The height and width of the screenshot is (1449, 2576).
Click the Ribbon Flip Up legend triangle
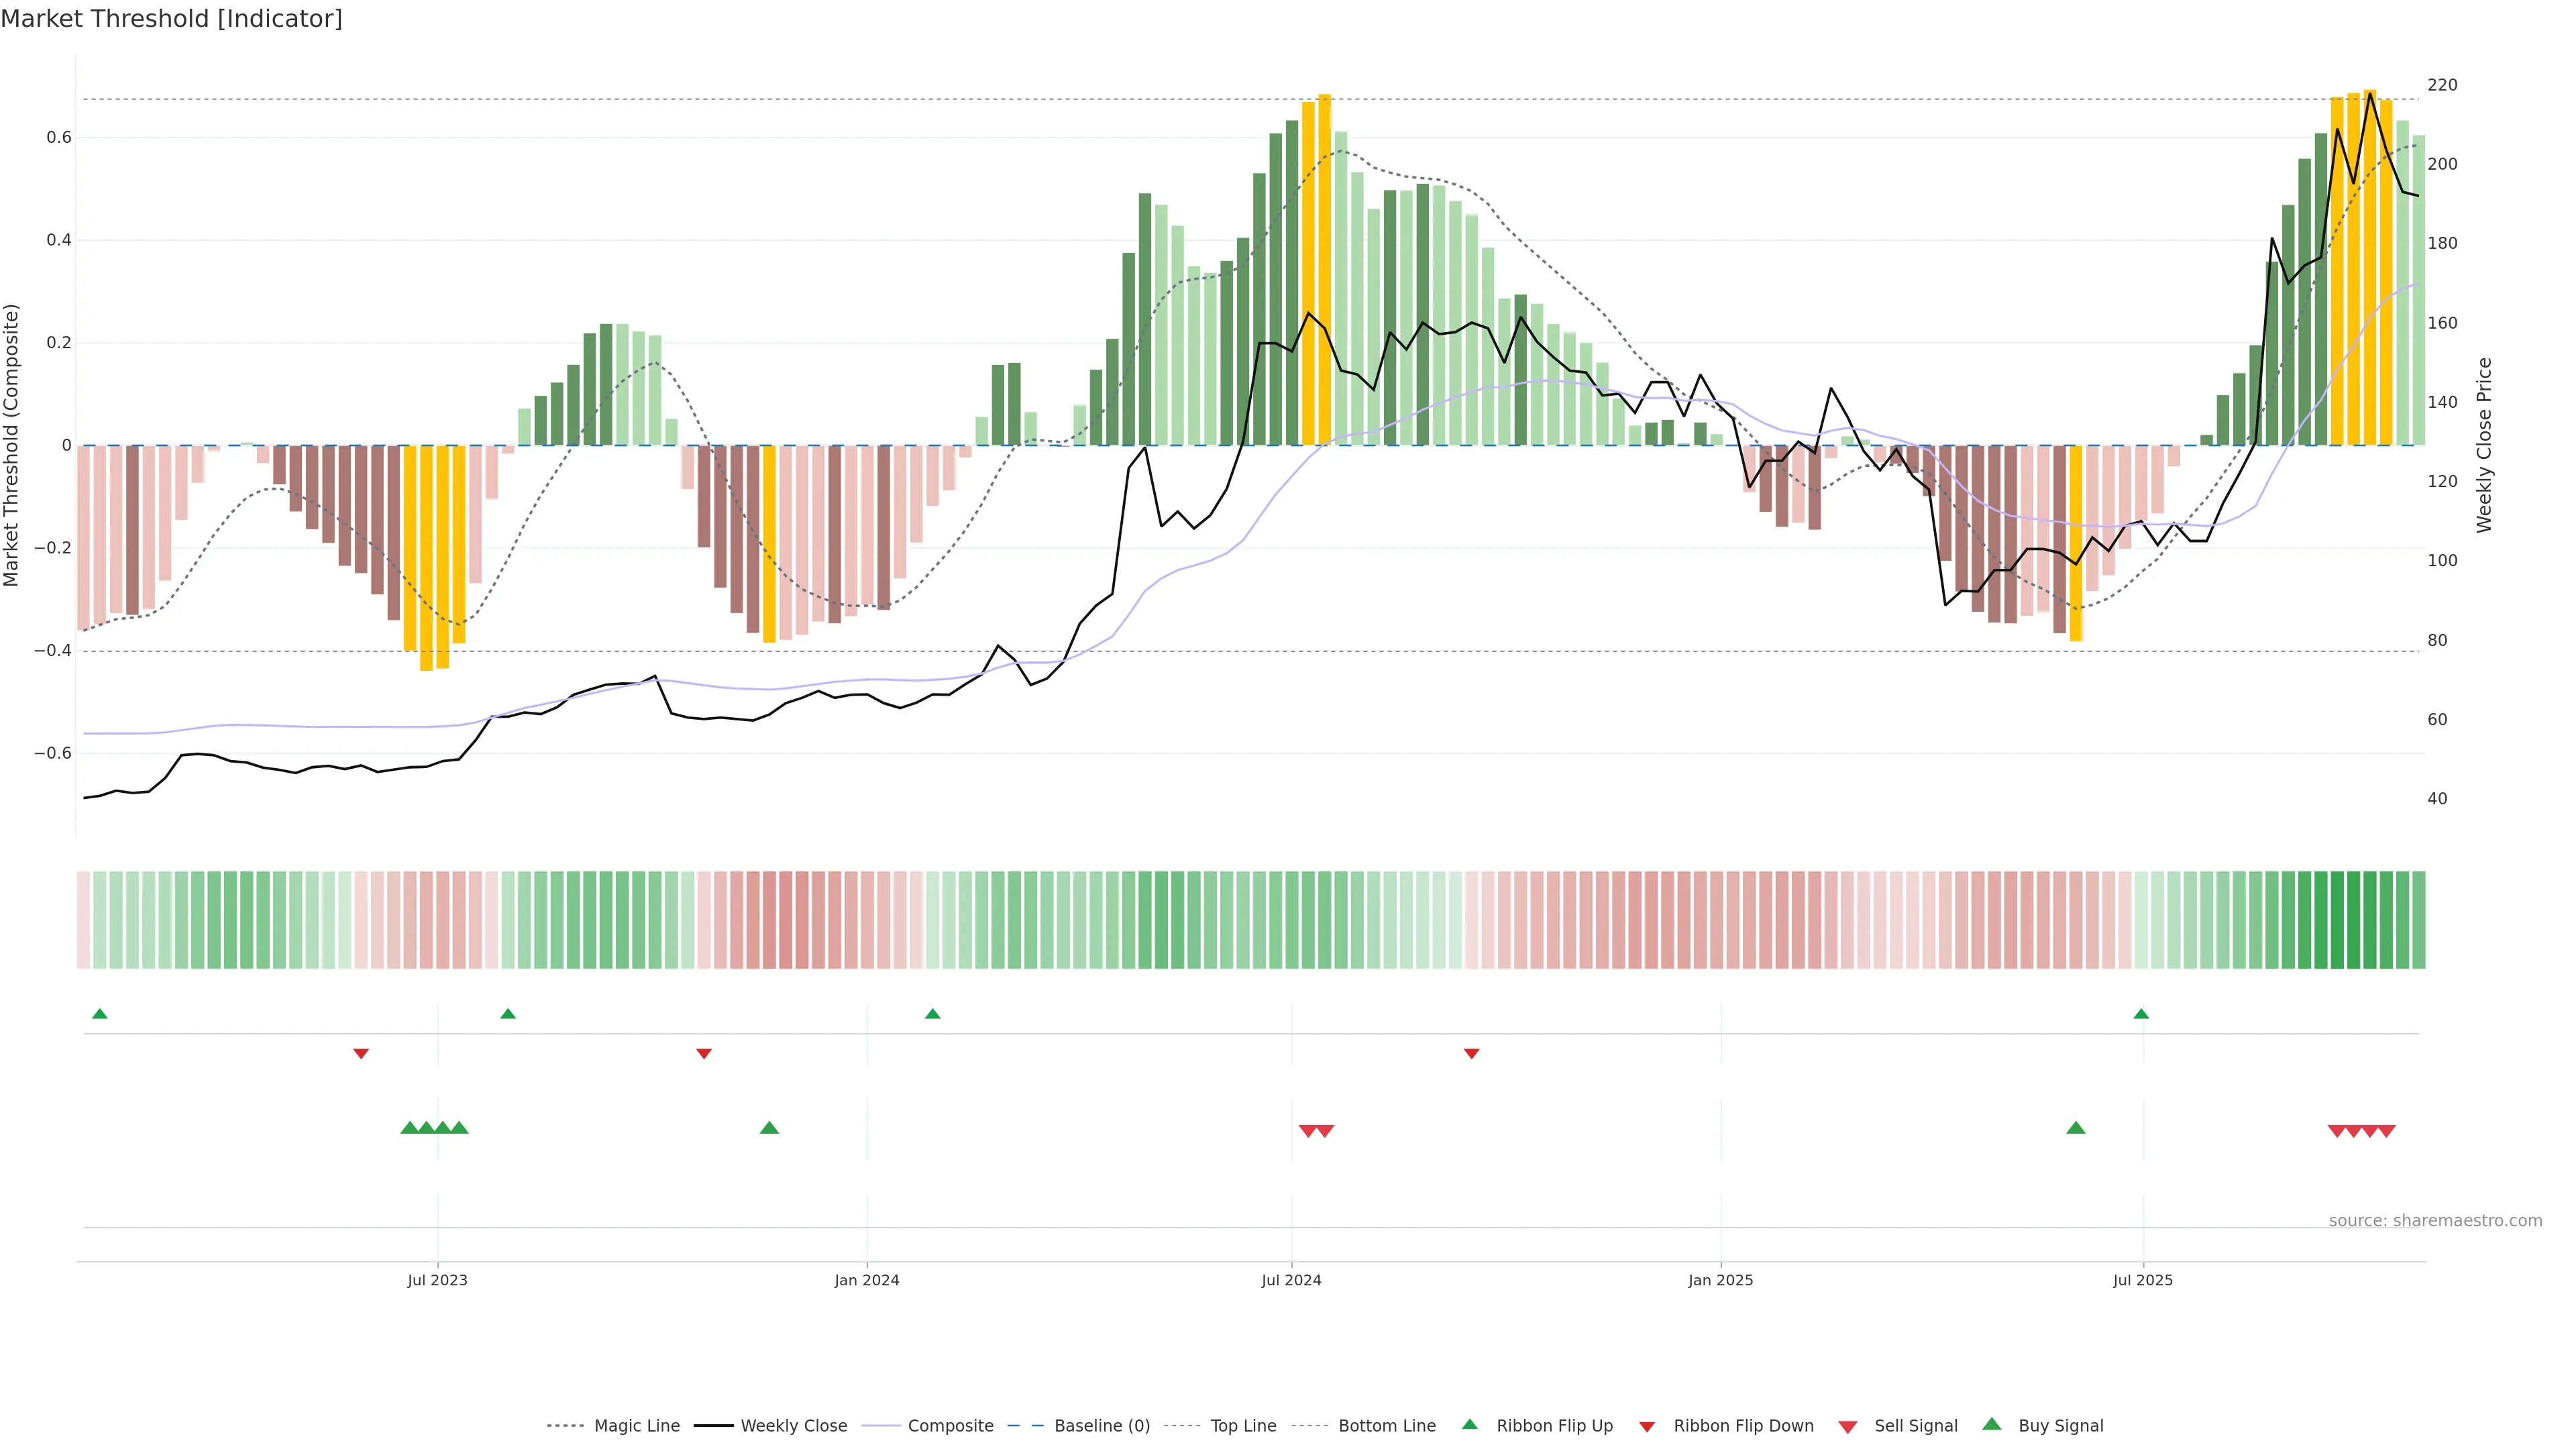1469,1424
